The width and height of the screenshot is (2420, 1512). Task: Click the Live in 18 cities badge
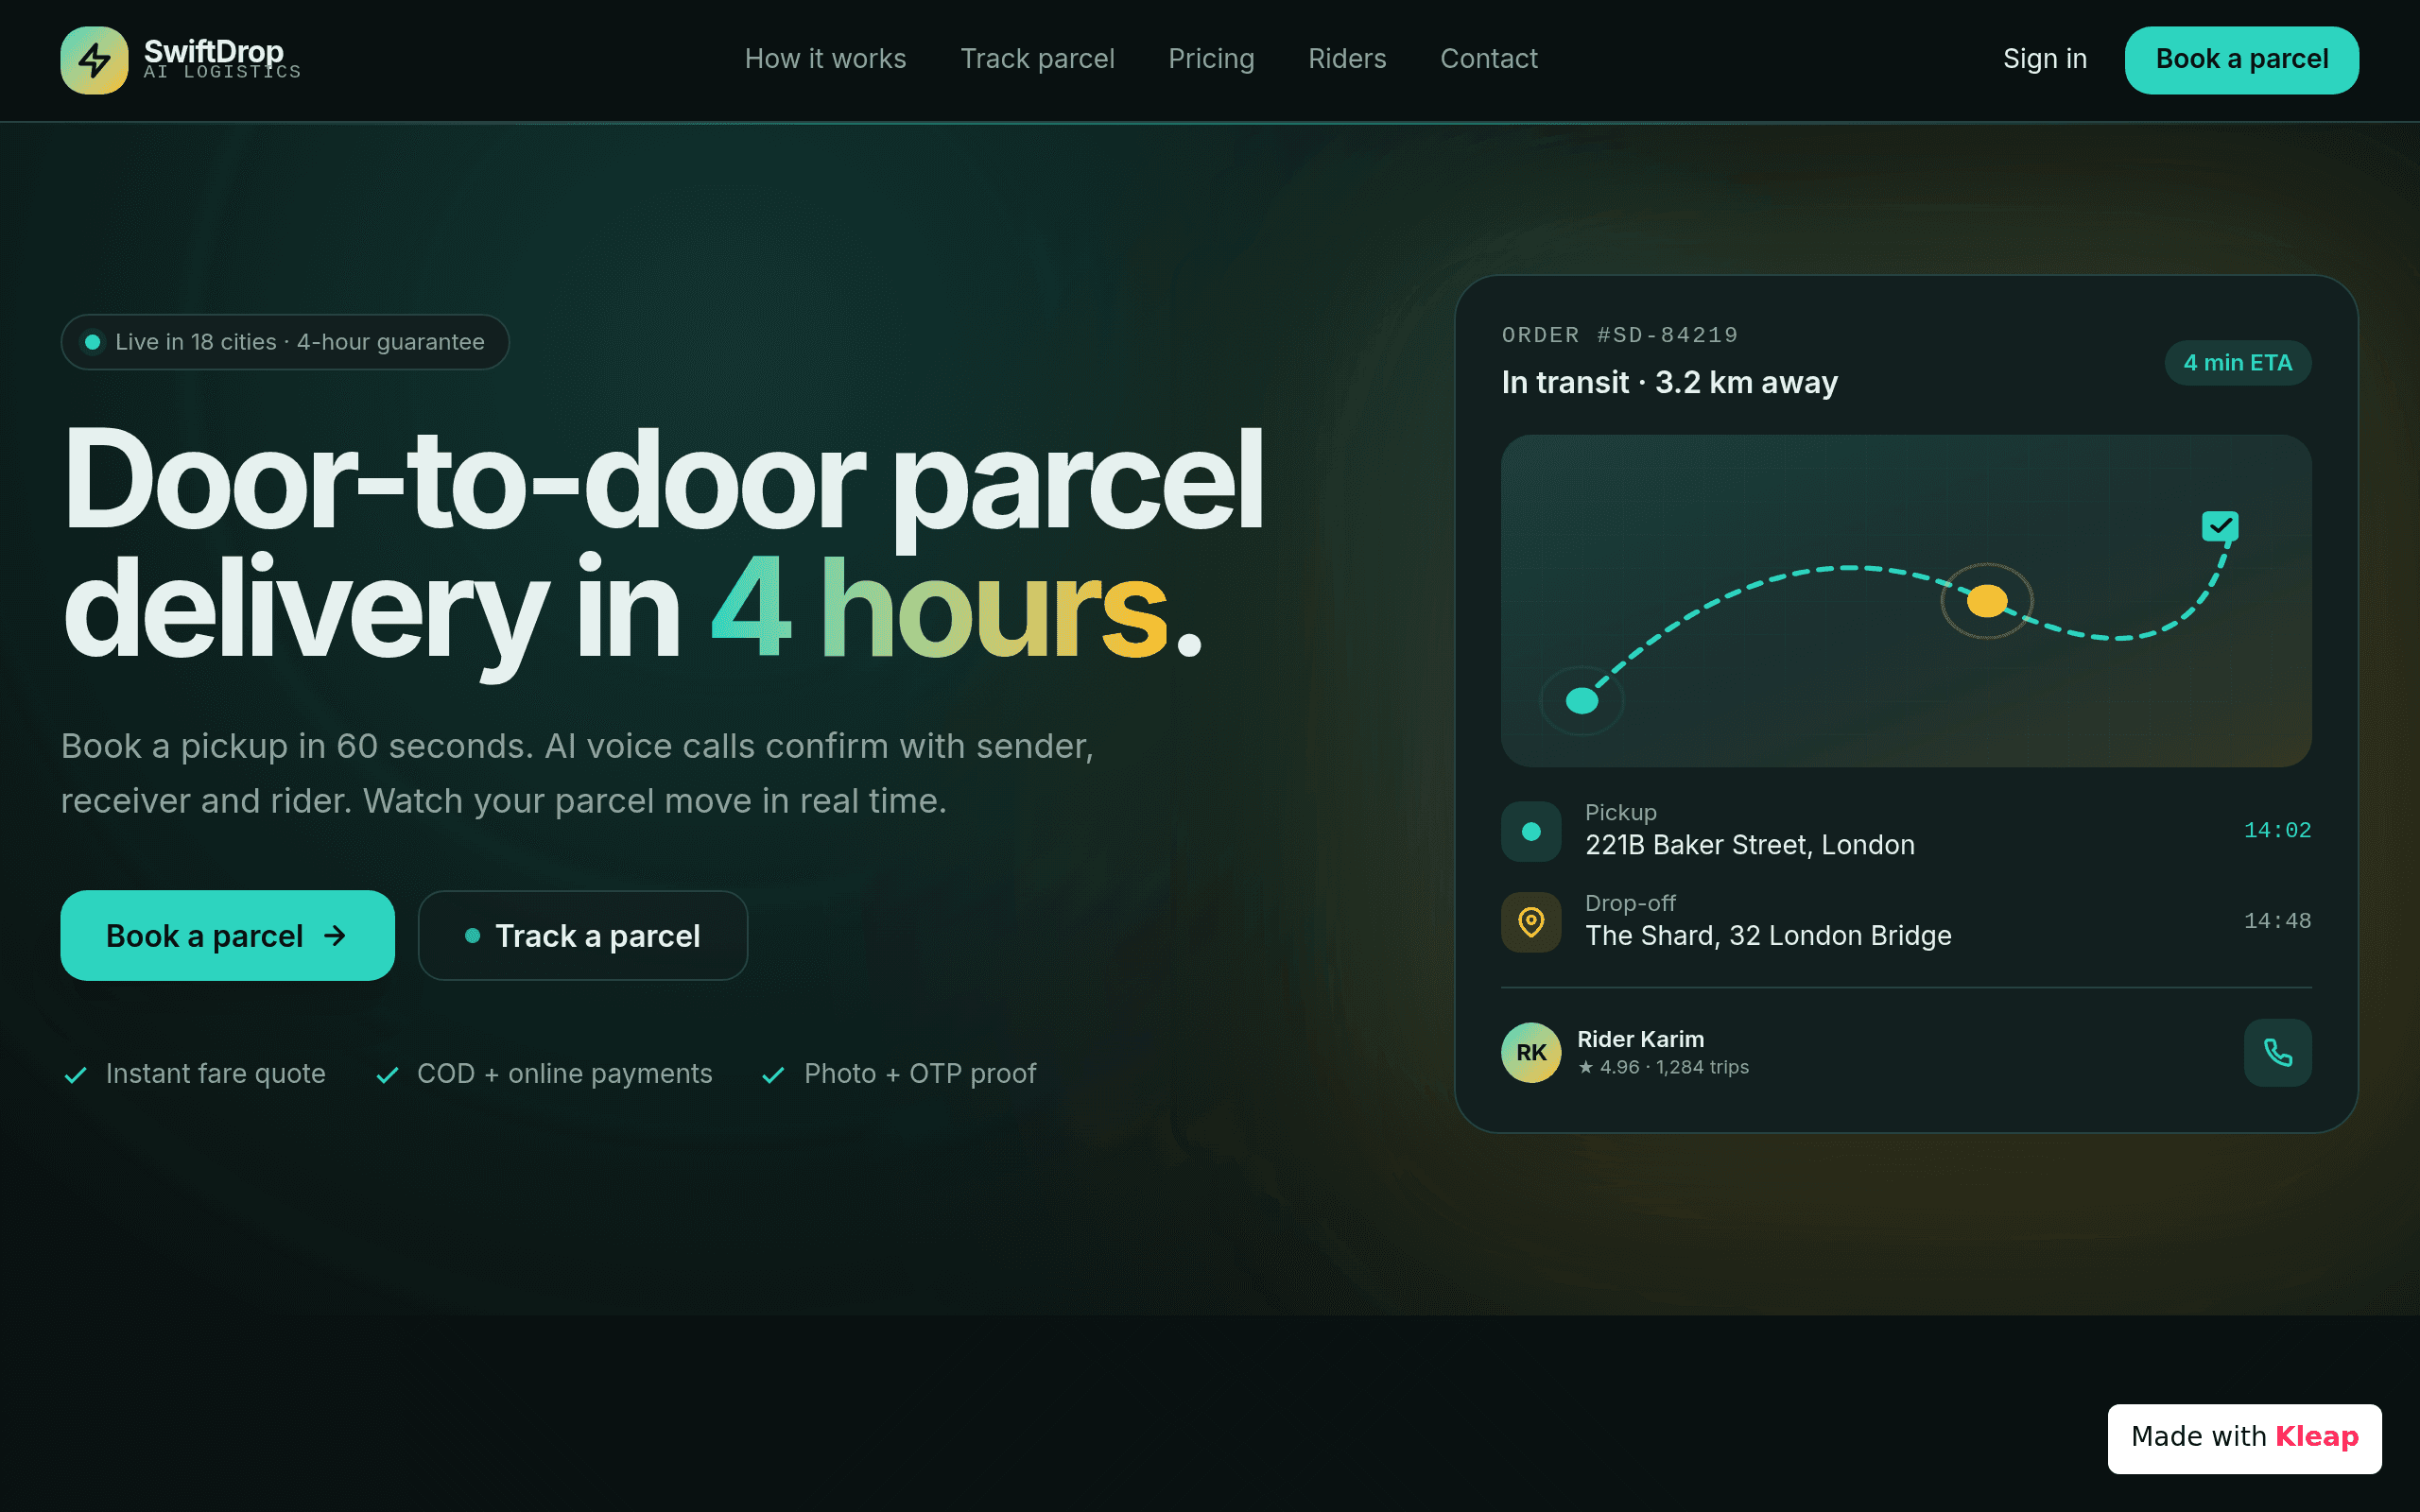tap(285, 342)
